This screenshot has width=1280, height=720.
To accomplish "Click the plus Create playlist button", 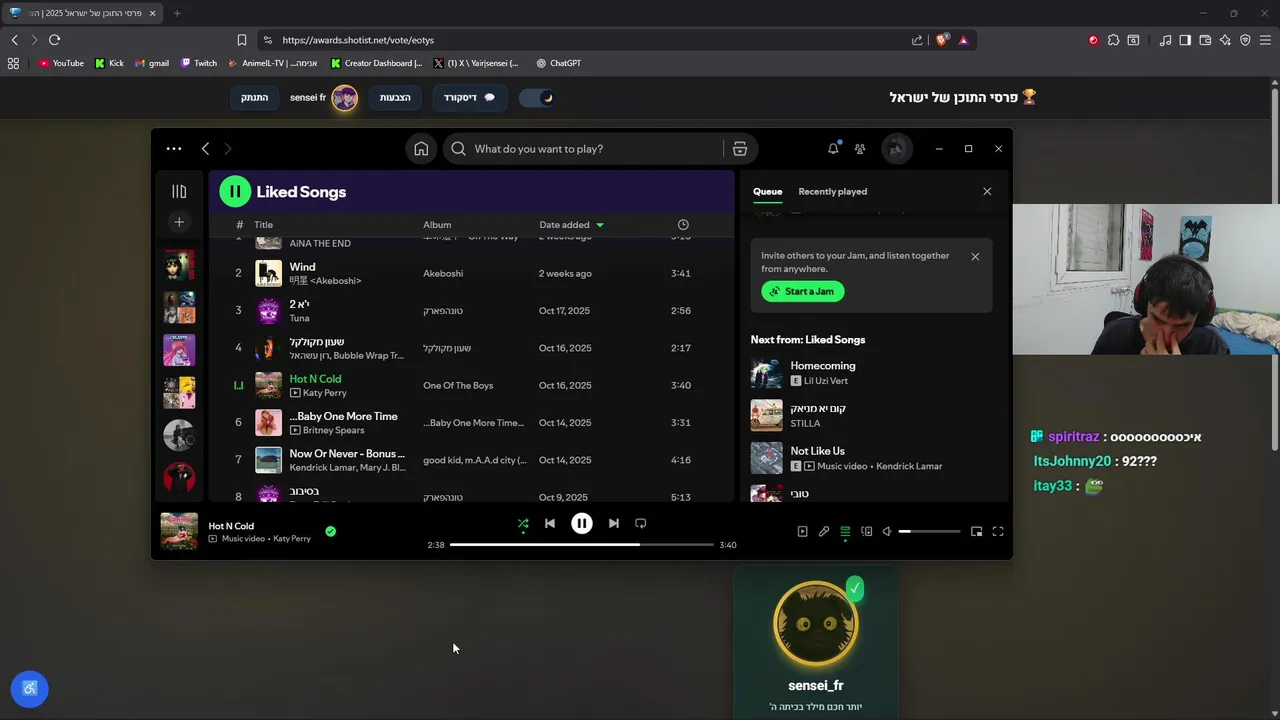I will 179,222.
